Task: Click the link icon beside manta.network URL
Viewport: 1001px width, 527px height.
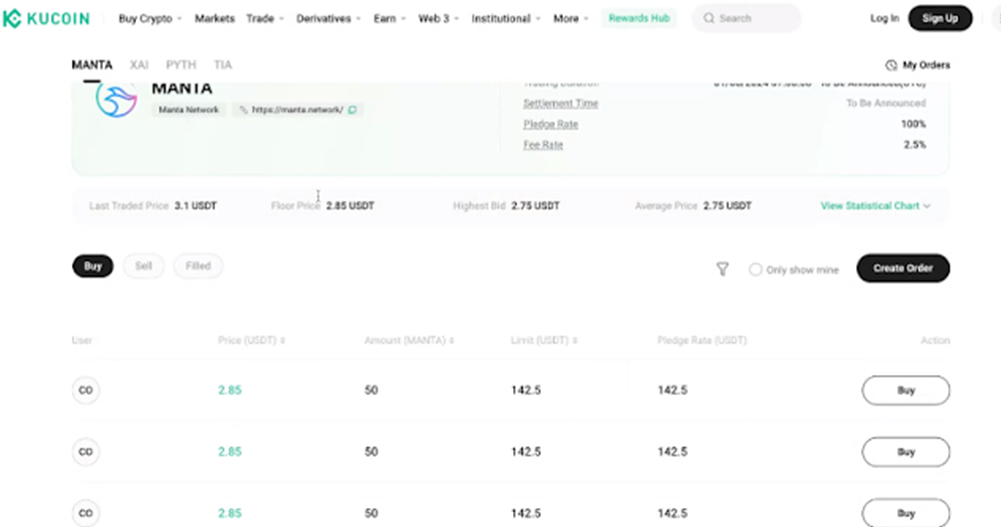Action: pyautogui.click(x=243, y=110)
